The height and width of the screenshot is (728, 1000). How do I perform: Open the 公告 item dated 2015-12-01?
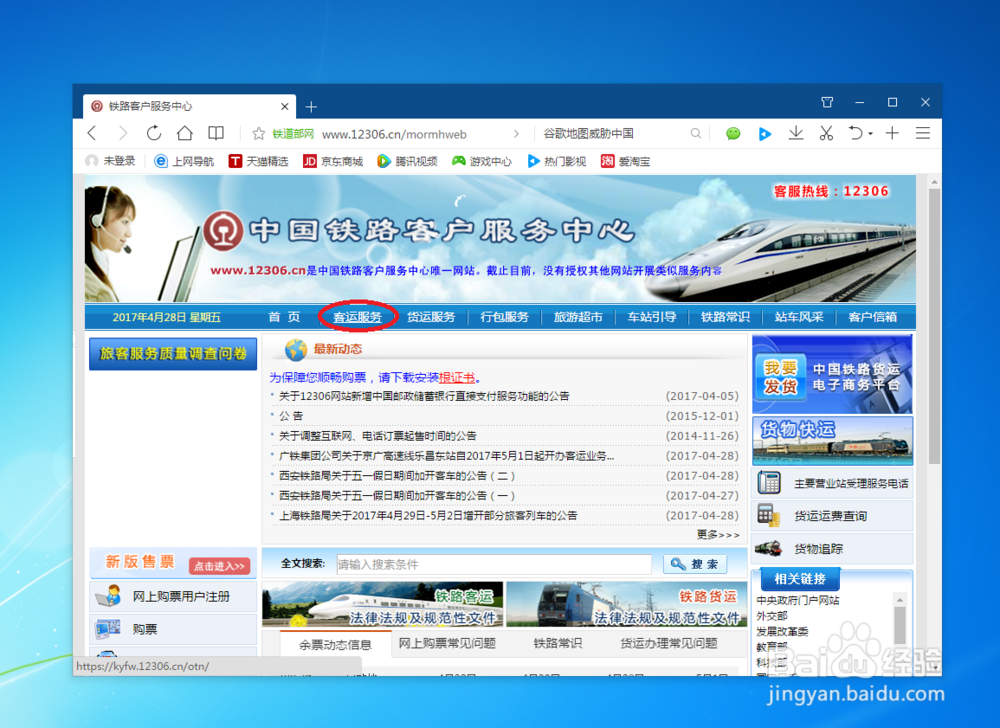(x=291, y=416)
